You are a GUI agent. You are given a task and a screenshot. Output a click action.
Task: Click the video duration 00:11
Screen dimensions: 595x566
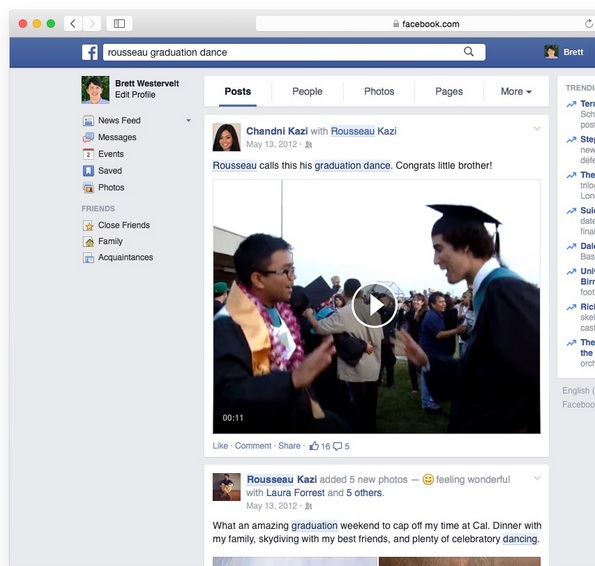(233, 418)
